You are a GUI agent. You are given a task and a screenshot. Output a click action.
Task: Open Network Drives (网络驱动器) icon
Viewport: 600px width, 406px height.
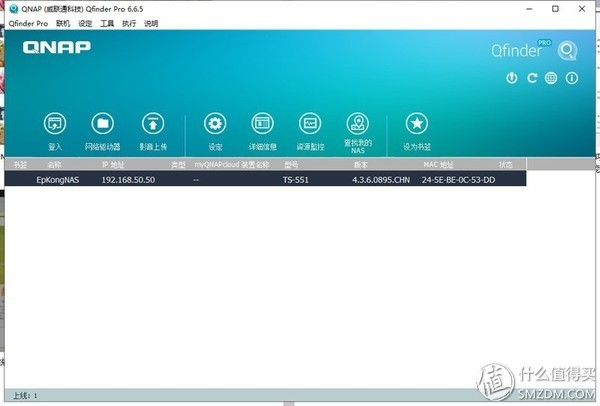point(103,124)
